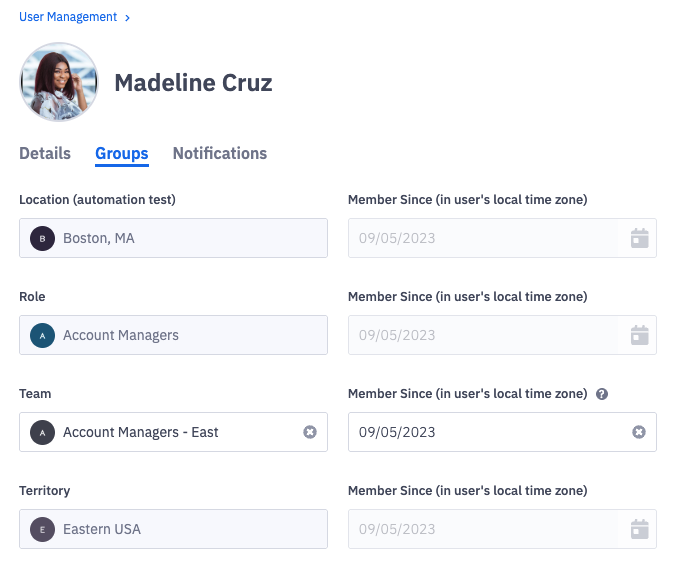Open calendar for Role member since date
Image resolution: width=680 pixels, height=563 pixels.
point(639,335)
